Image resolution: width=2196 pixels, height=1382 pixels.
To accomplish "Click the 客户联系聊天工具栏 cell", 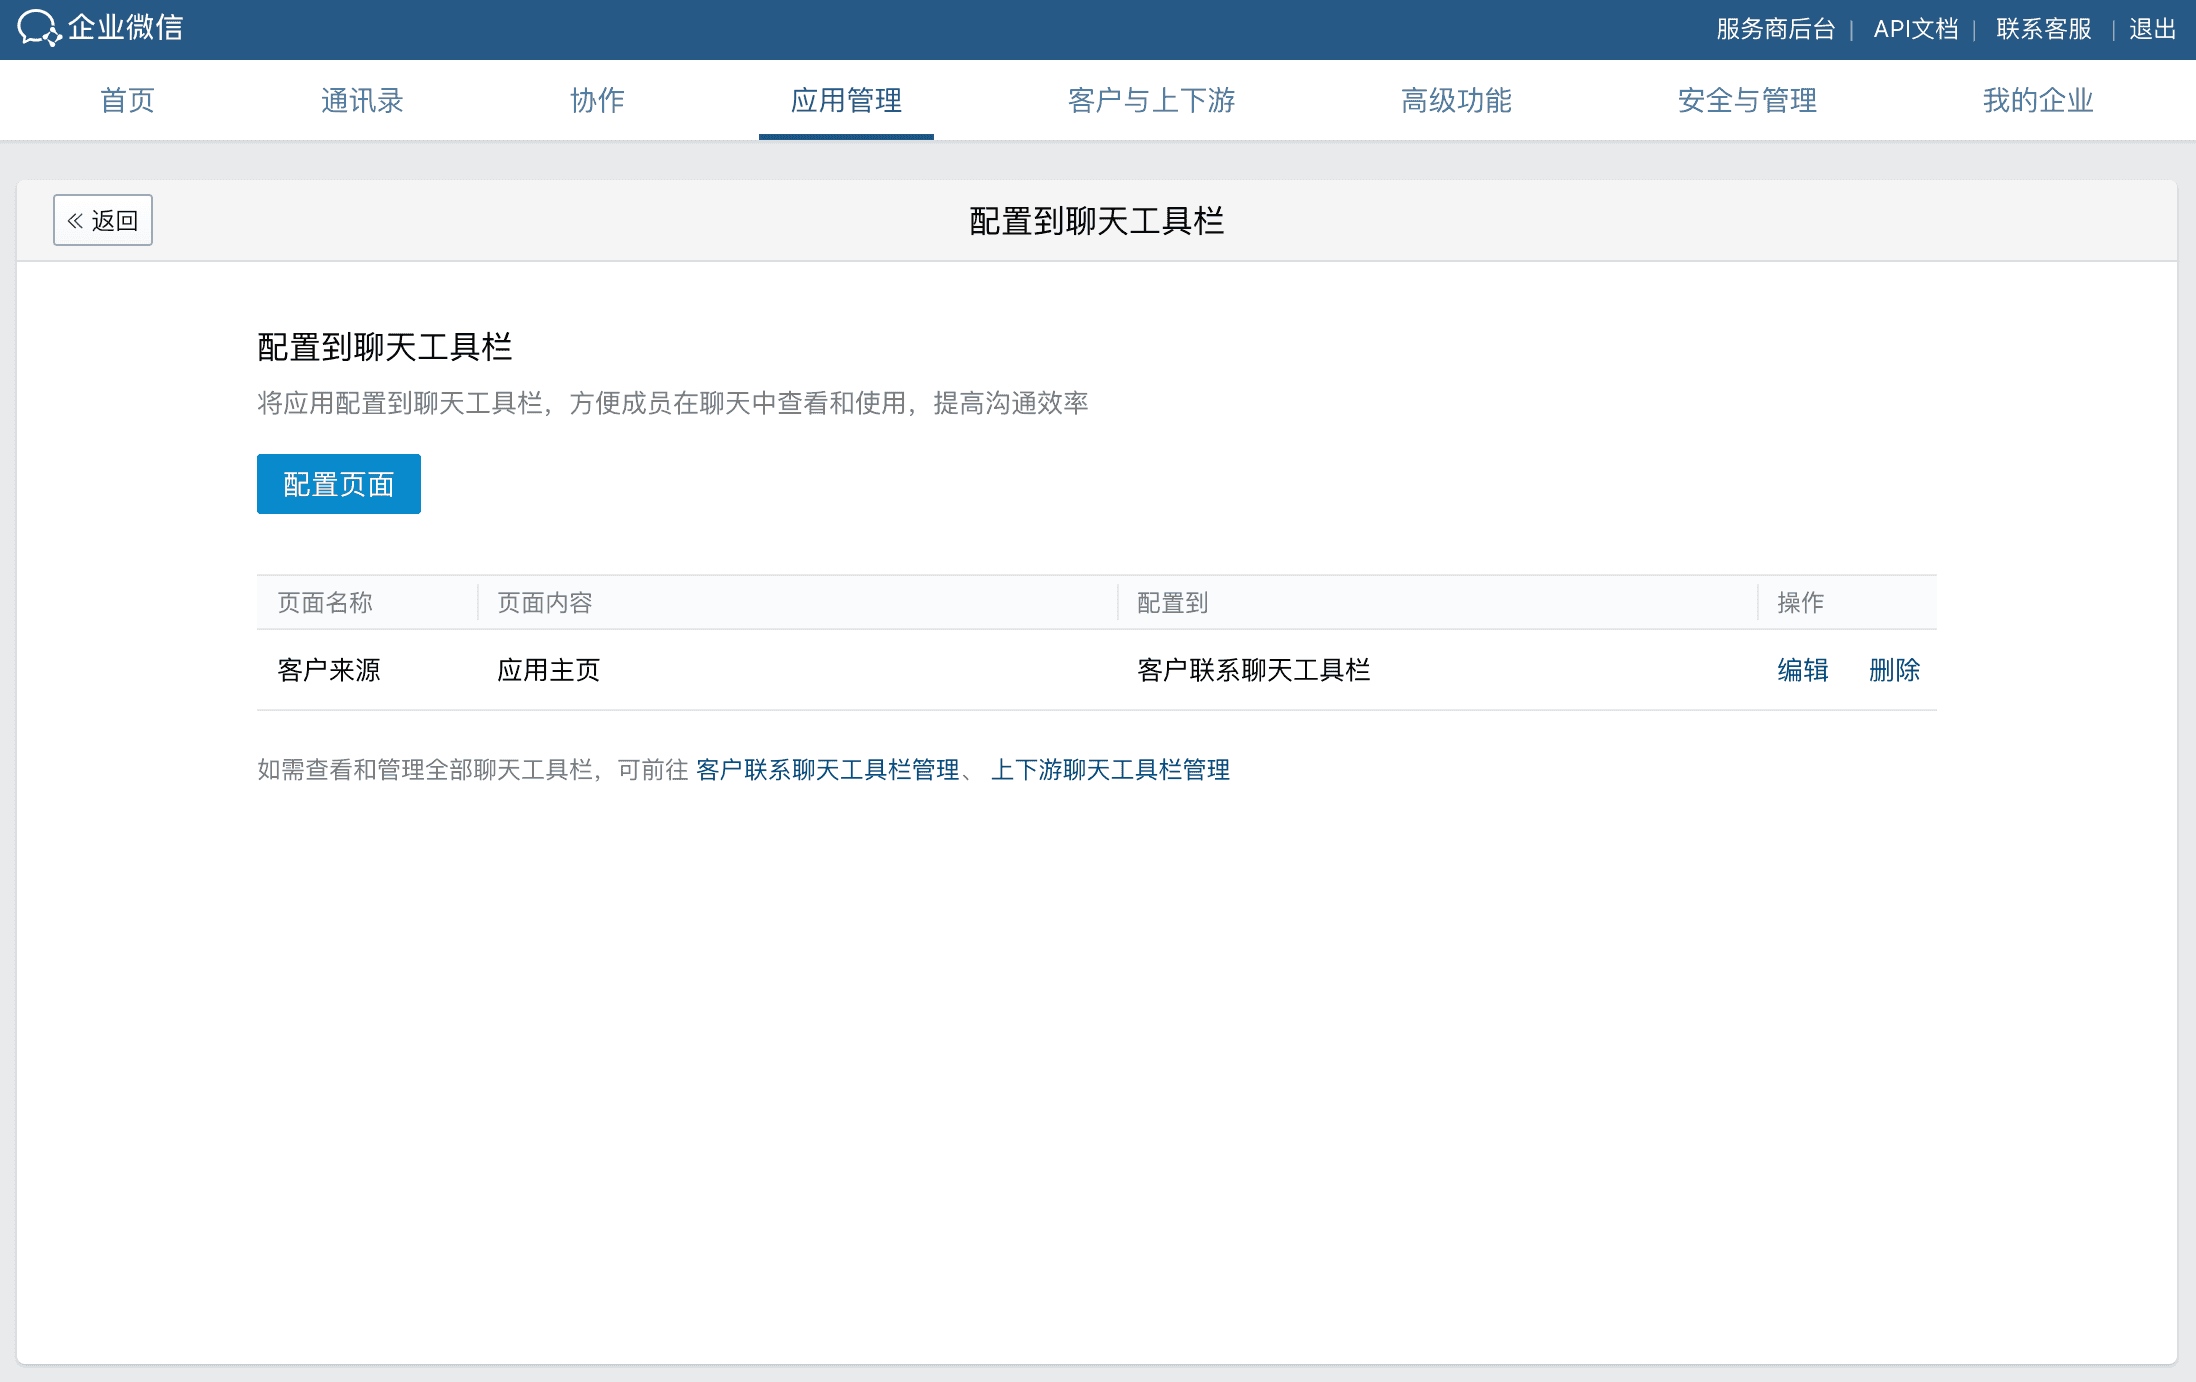I will 1254,670.
